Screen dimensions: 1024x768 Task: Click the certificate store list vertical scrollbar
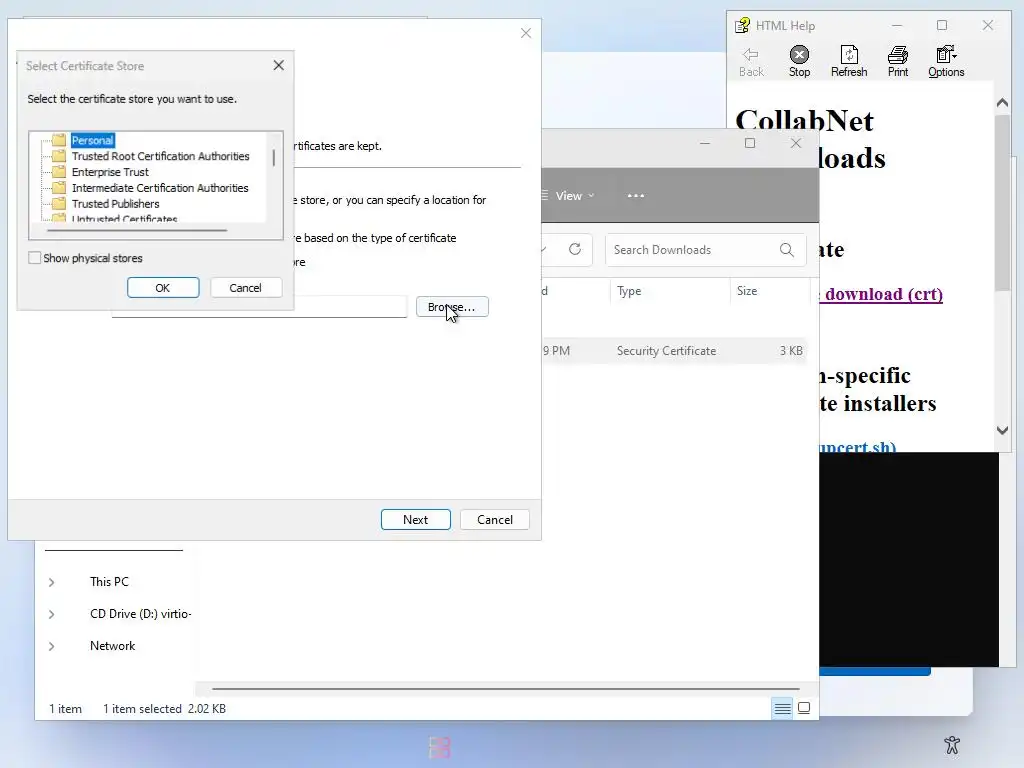coord(274,157)
